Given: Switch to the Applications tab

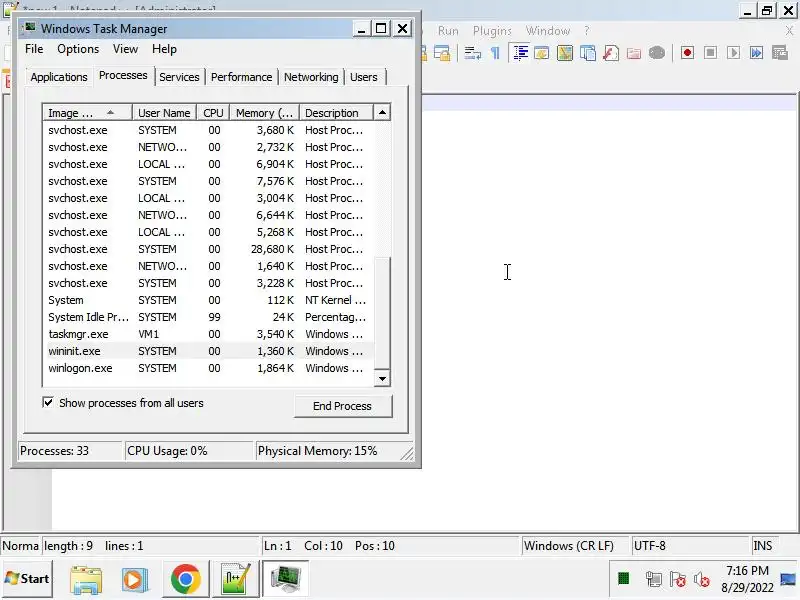Looking at the screenshot, I should point(59,77).
